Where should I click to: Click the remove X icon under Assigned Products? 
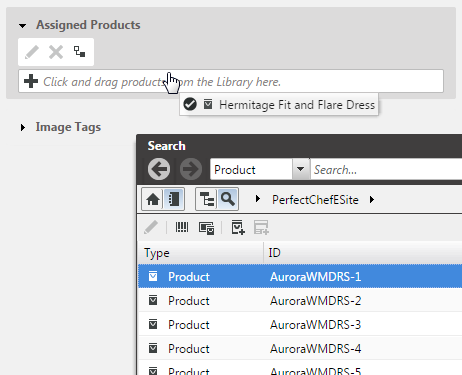pyautogui.click(x=56, y=52)
